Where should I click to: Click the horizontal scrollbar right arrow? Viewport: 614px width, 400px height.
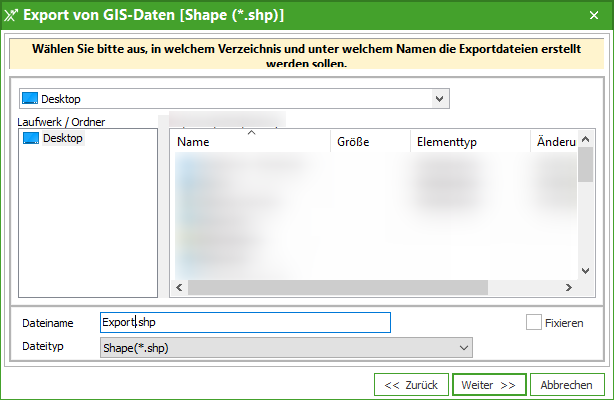(570, 288)
